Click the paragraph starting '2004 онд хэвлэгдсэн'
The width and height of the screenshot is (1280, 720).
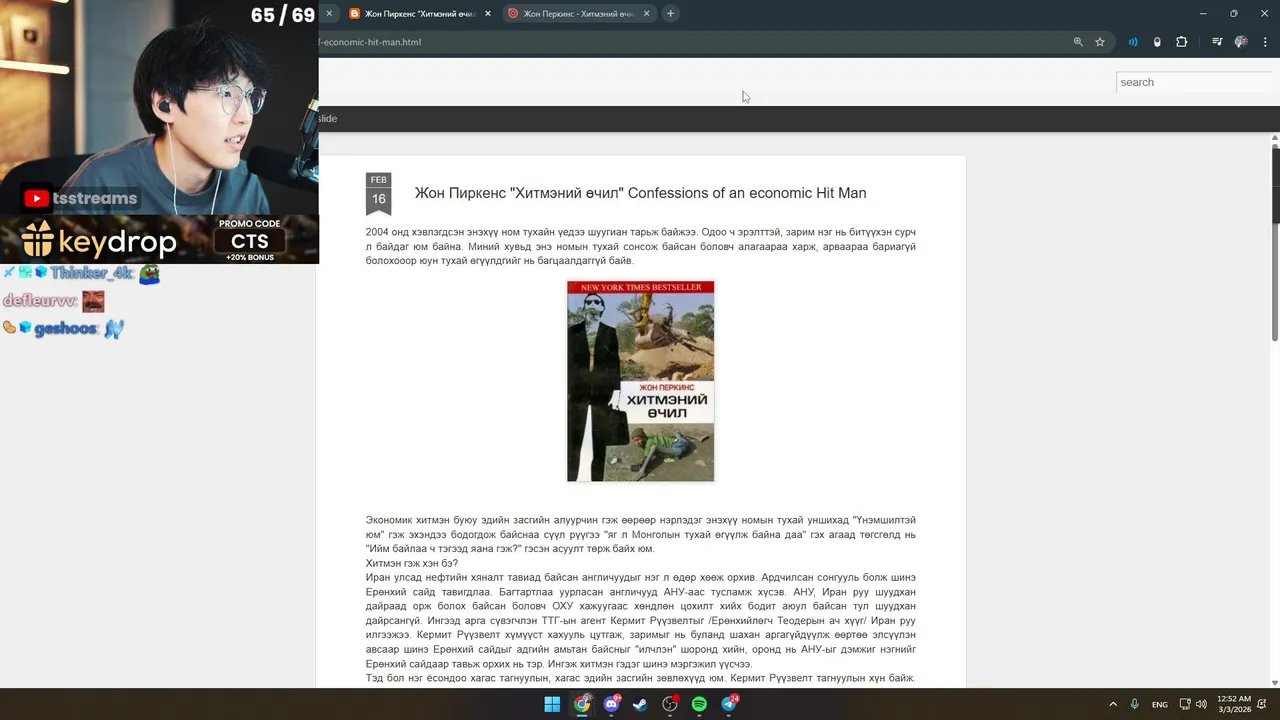[640, 246]
